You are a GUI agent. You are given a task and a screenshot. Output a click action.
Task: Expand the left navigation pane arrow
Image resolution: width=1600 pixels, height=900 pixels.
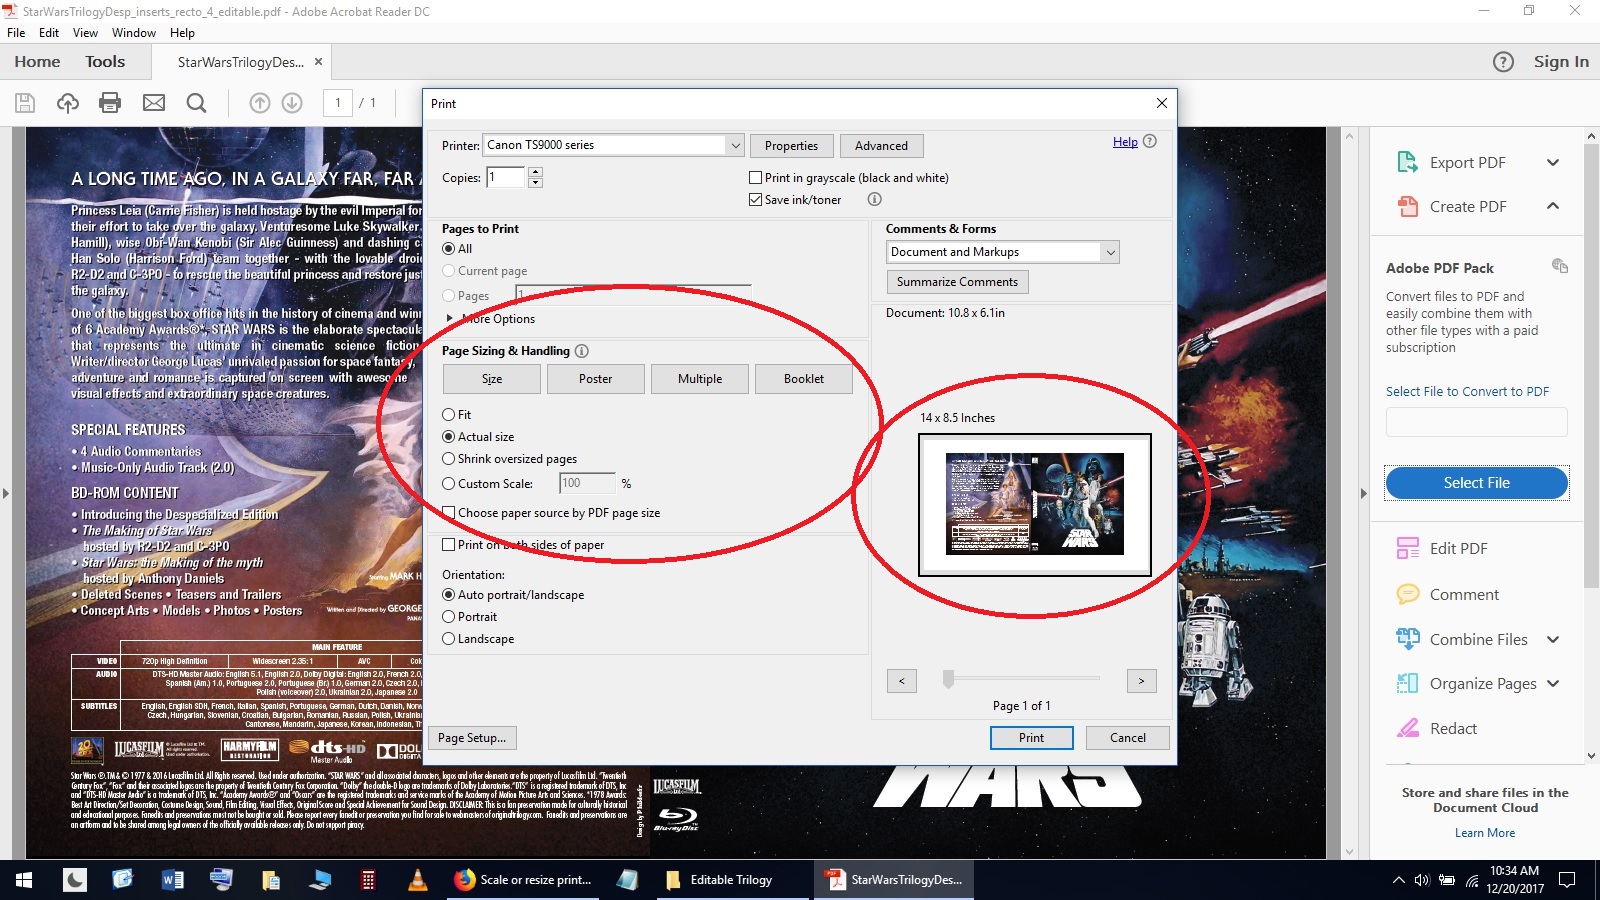pos(6,493)
